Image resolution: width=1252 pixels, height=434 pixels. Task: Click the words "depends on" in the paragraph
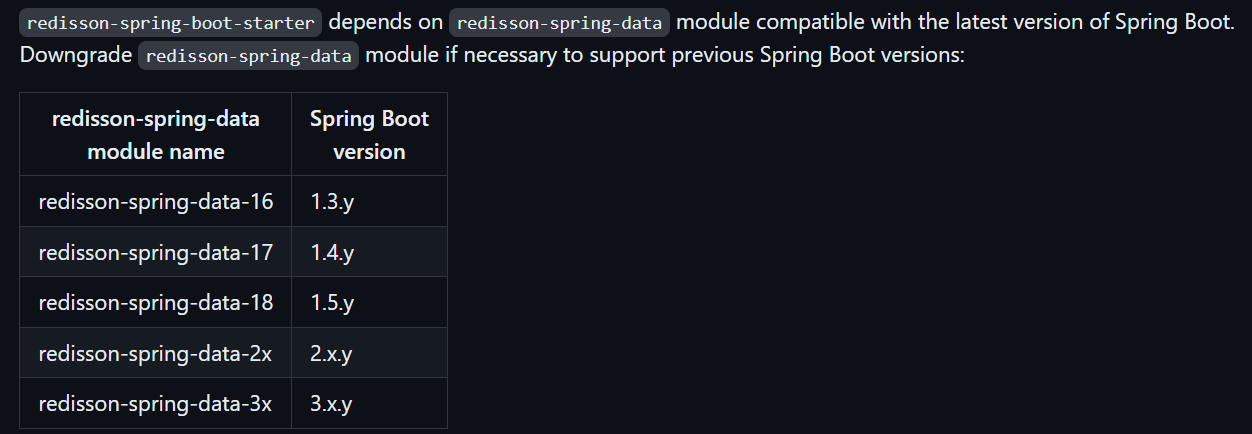coord(385,22)
